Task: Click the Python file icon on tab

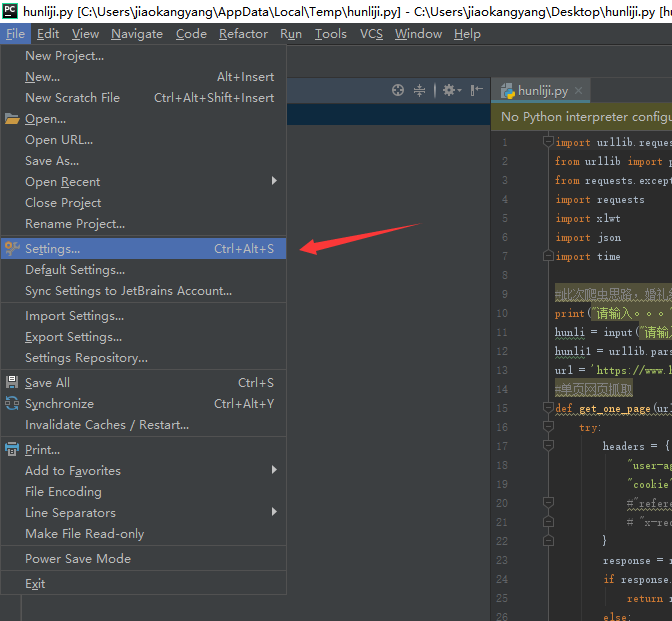Action: tap(508, 91)
